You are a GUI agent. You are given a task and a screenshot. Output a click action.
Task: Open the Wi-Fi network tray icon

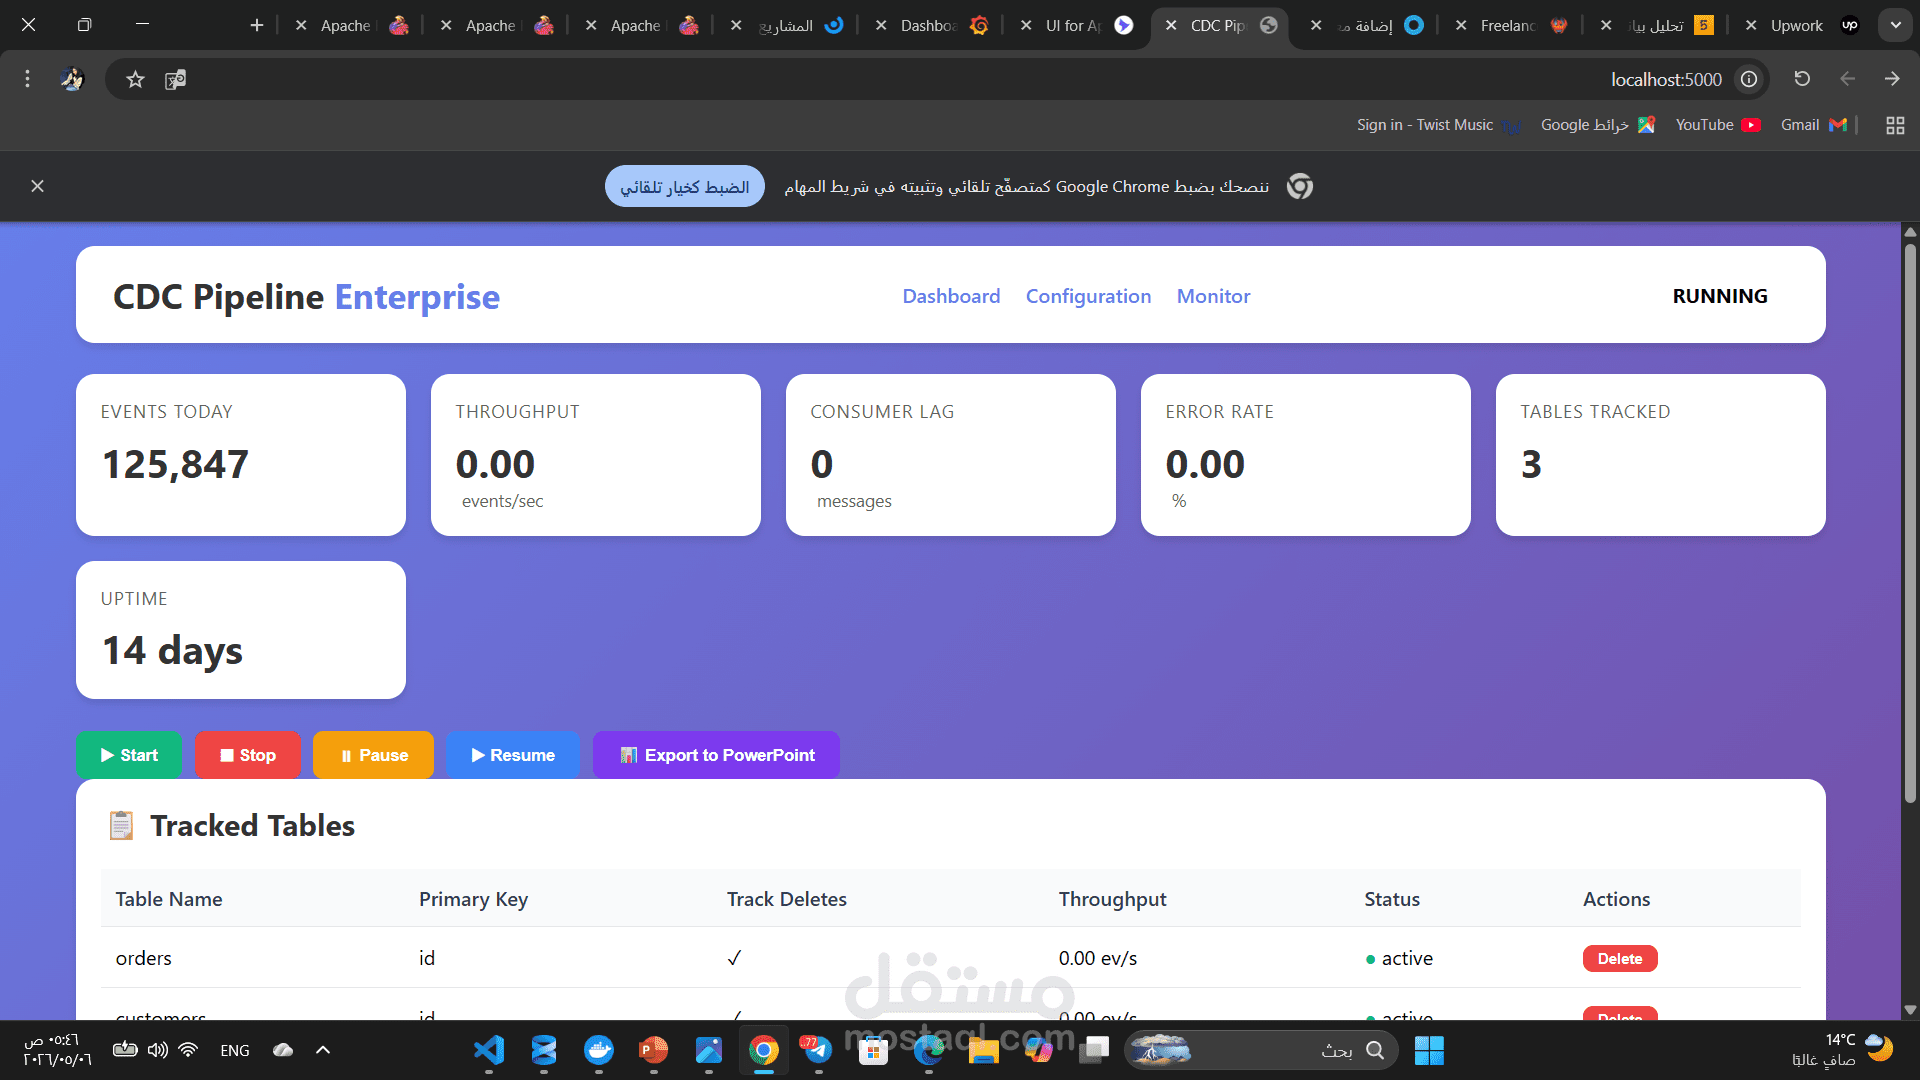click(x=188, y=1050)
